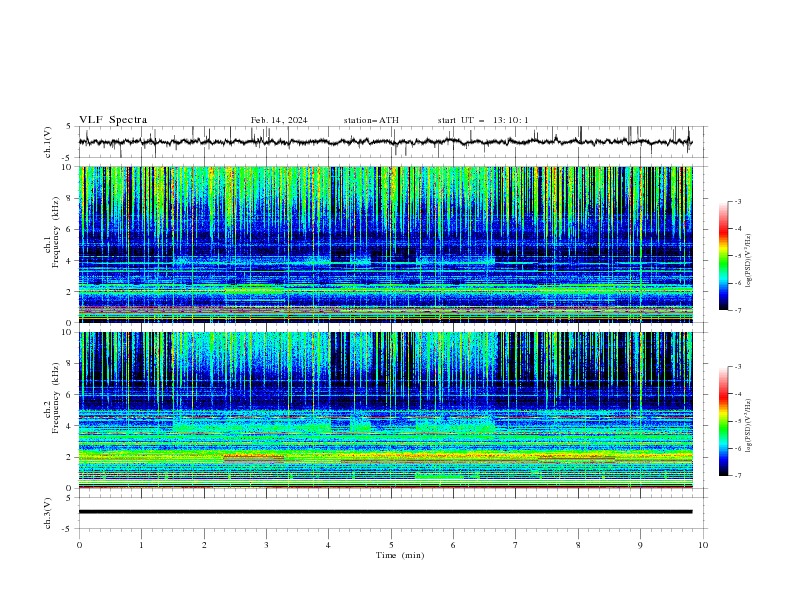This screenshot has width=792, height=612.
Task: Click the 'Time (min)' axis label
Action: tap(400, 555)
